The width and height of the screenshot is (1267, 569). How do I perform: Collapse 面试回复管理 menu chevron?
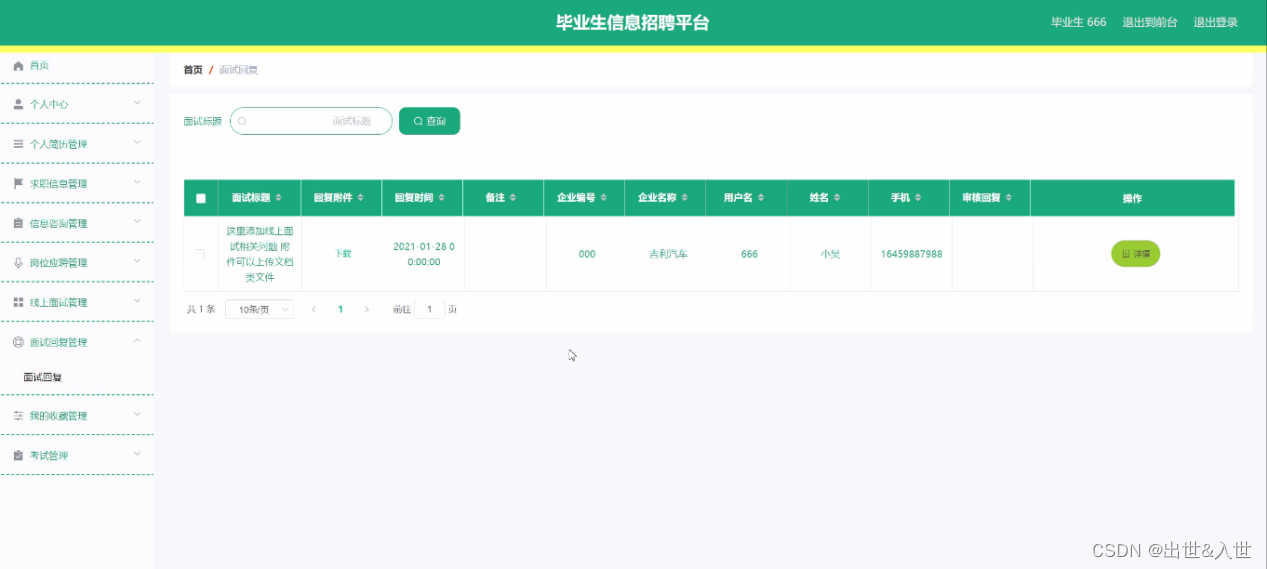click(x=137, y=341)
